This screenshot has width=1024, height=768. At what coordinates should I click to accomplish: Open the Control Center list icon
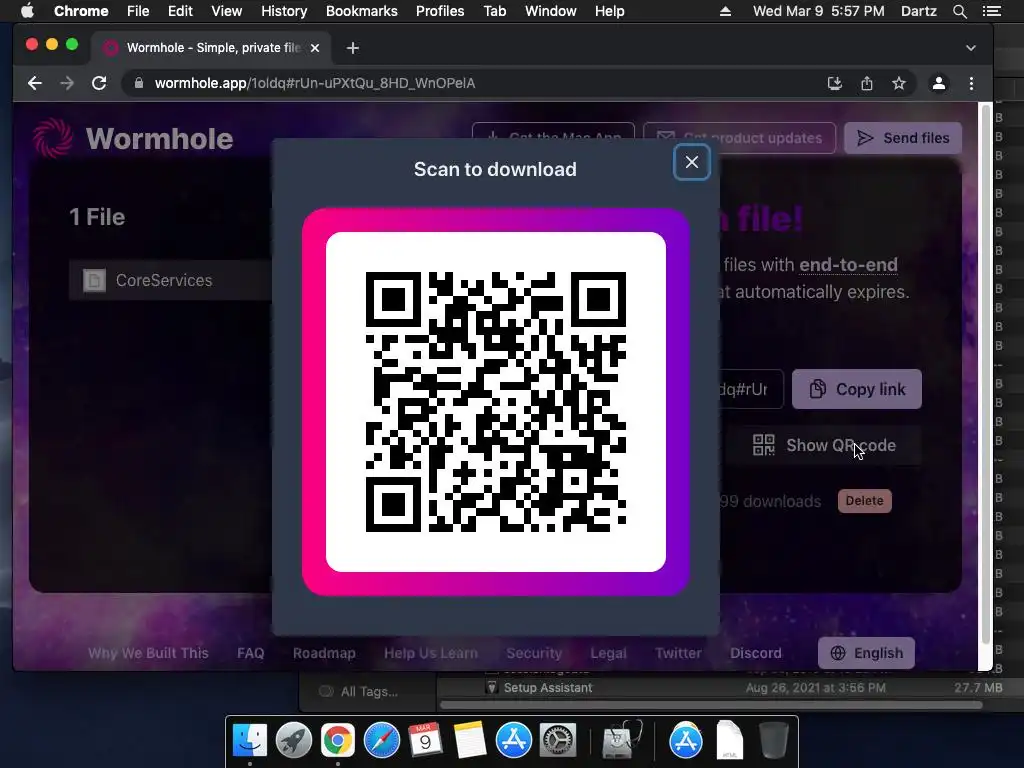(992, 11)
